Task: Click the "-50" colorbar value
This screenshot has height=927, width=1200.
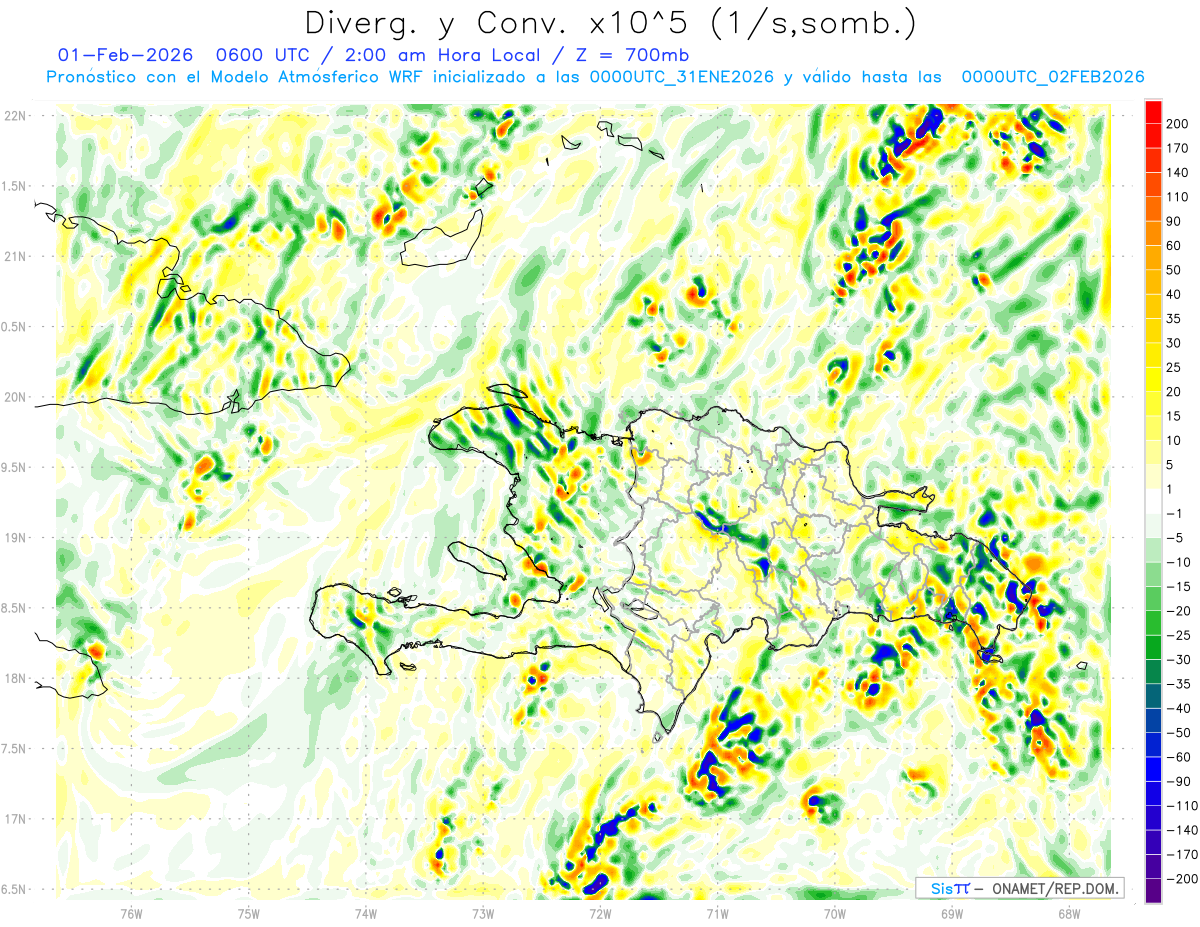Action: pyautogui.click(x=1181, y=733)
